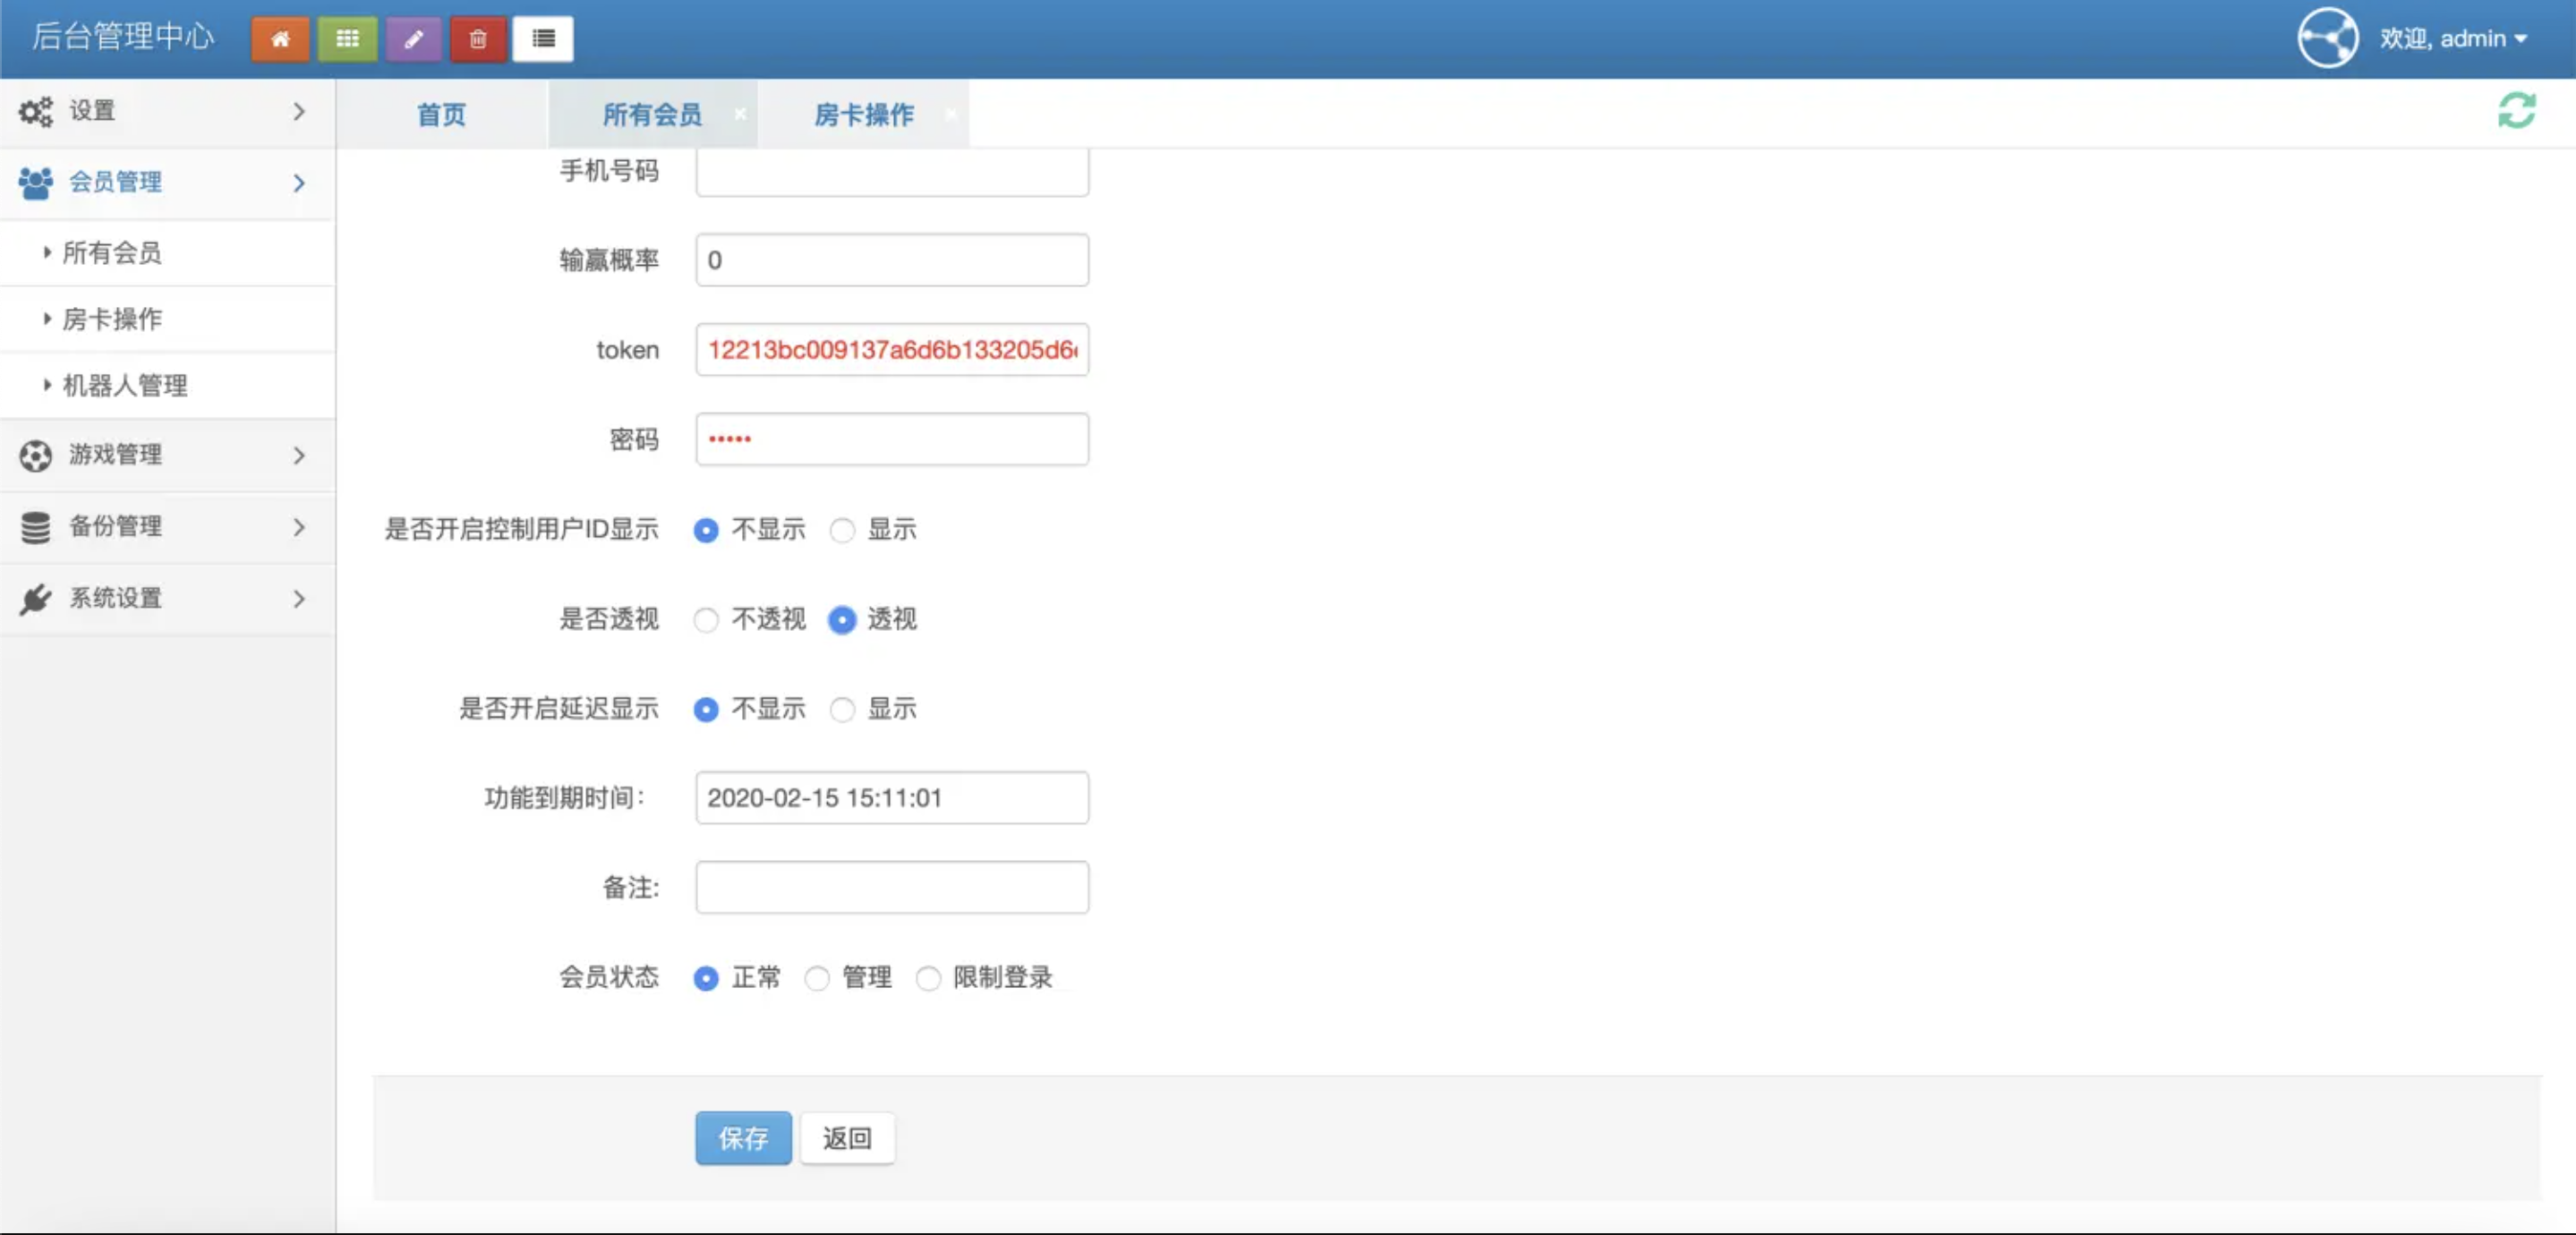The height and width of the screenshot is (1235, 2576).
Task: Set 会员状态 to 正常
Action: tap(706, 978)
